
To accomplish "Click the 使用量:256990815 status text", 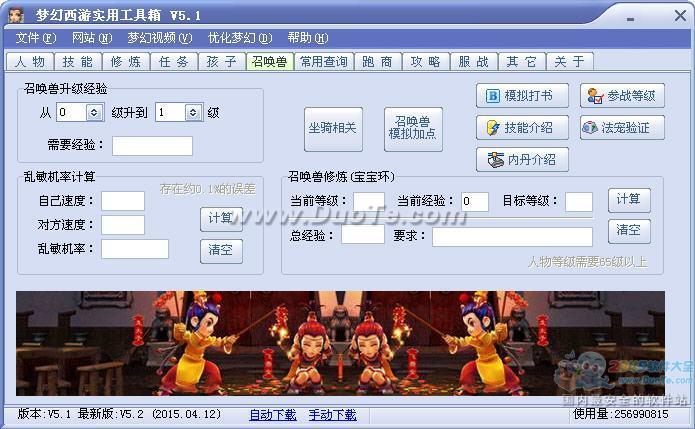I will [621, 414].
